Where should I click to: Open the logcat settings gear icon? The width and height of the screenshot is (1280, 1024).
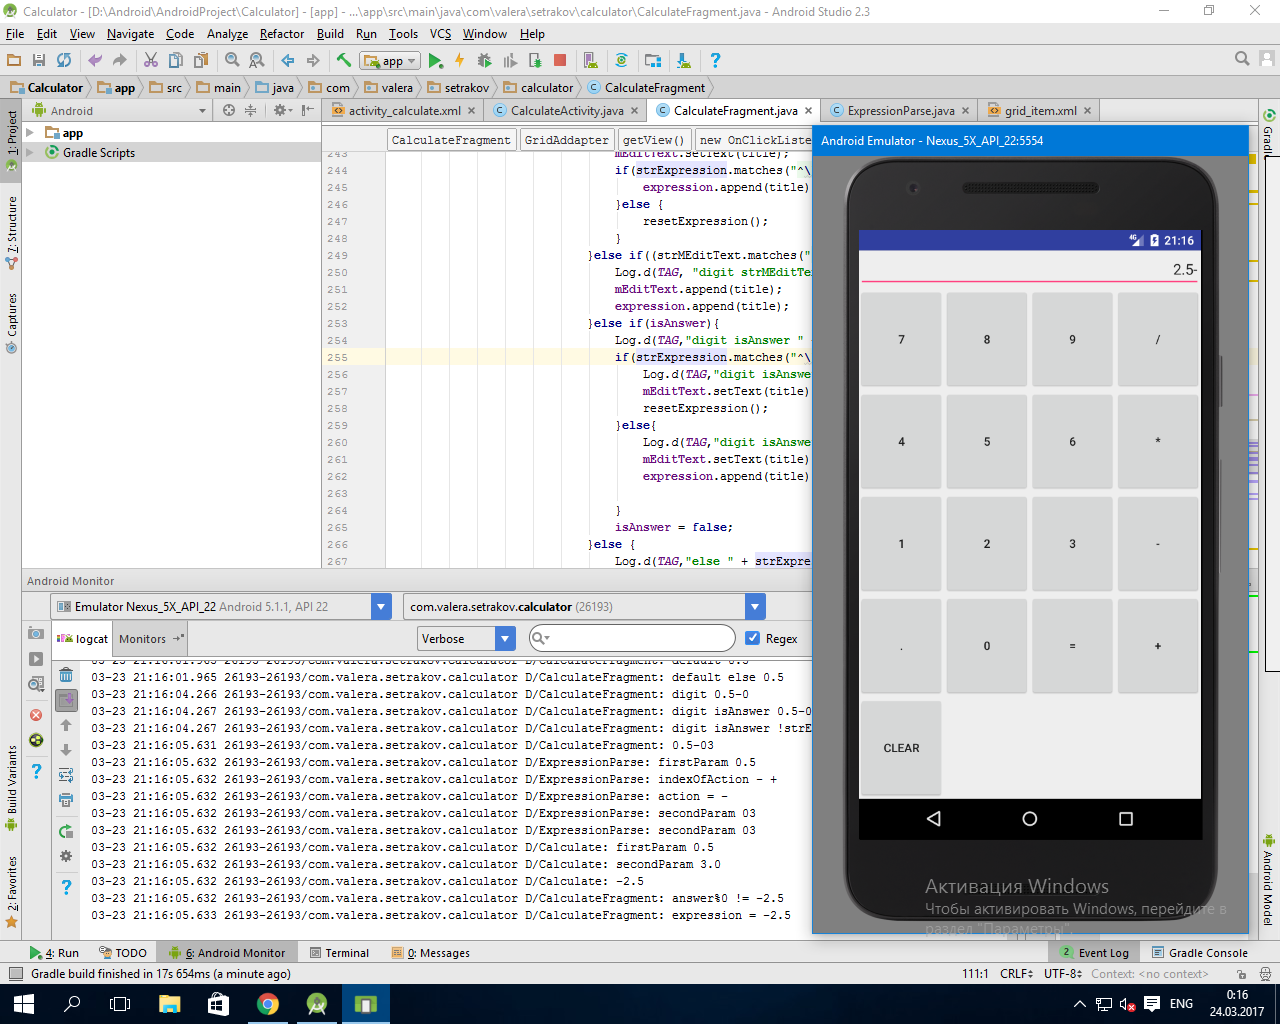coord(66,856)
